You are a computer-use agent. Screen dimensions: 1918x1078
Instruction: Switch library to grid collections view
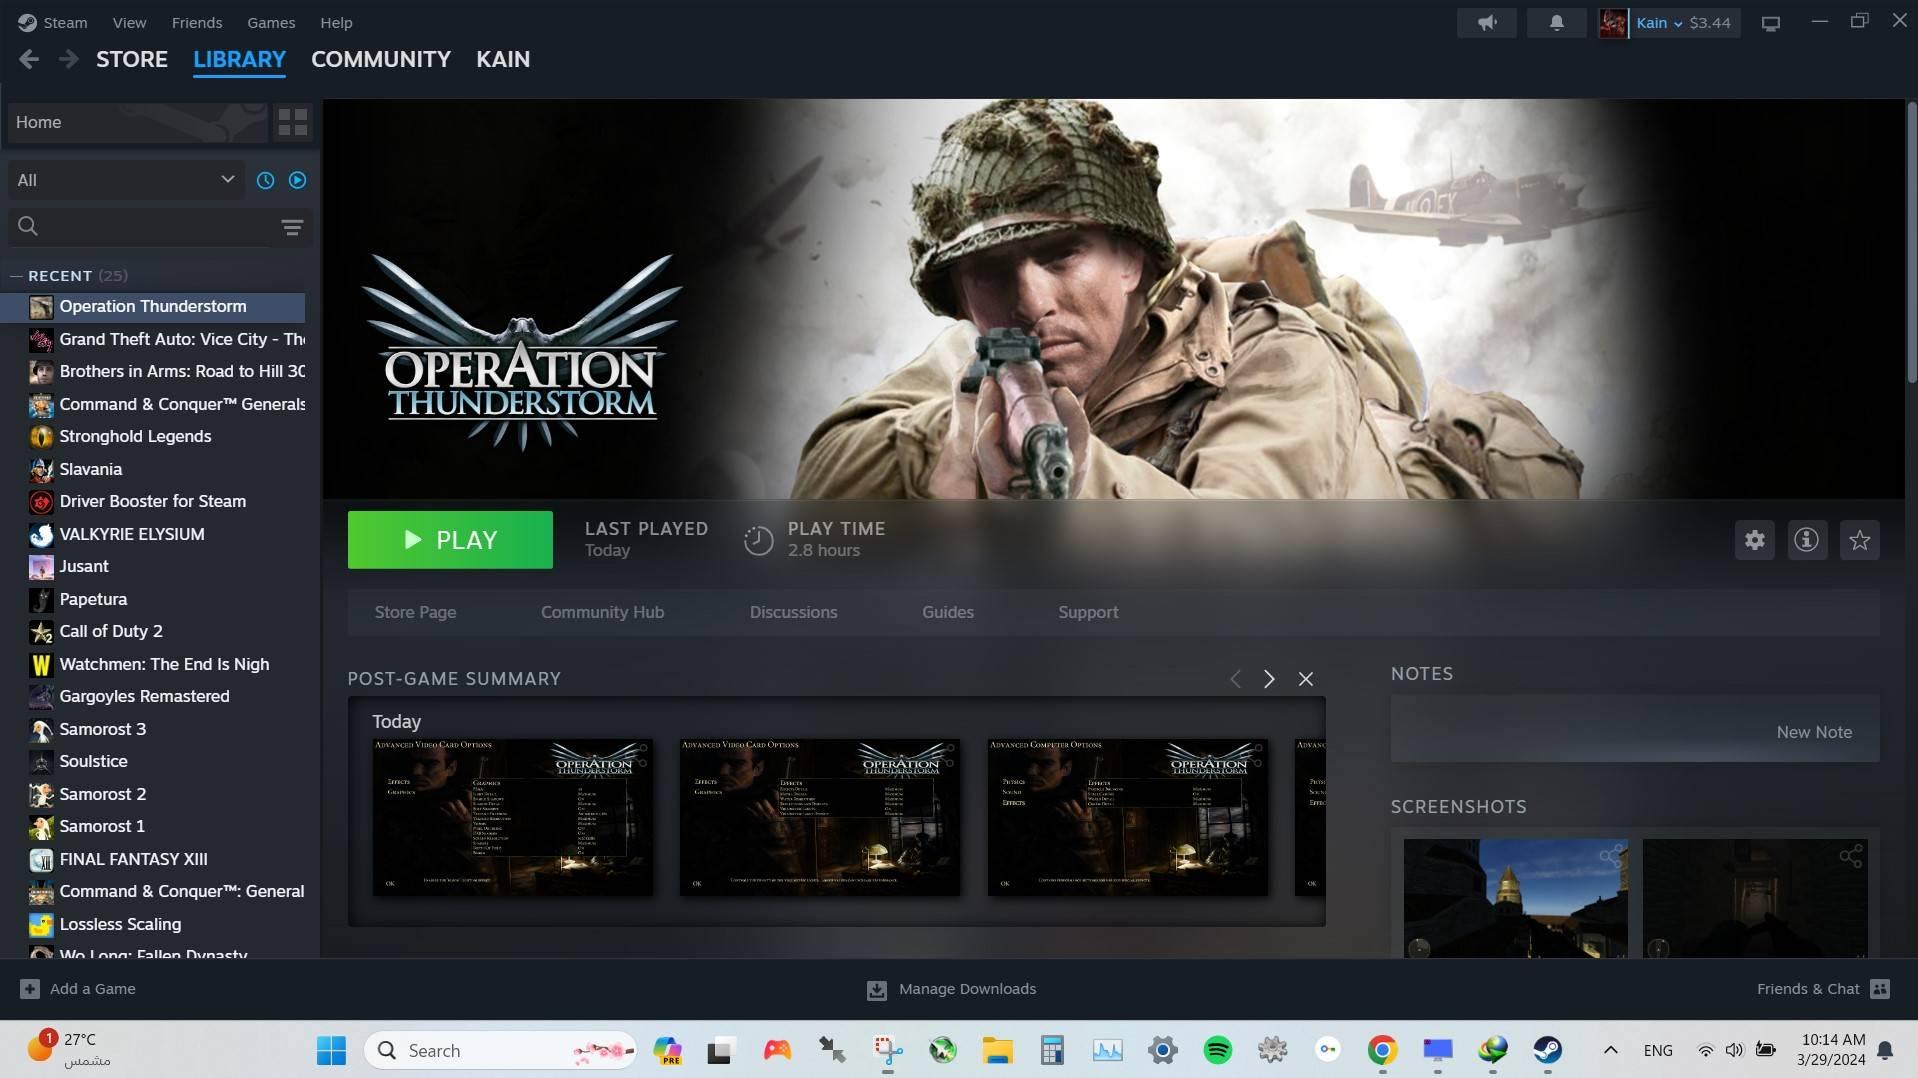click(293, 122)
